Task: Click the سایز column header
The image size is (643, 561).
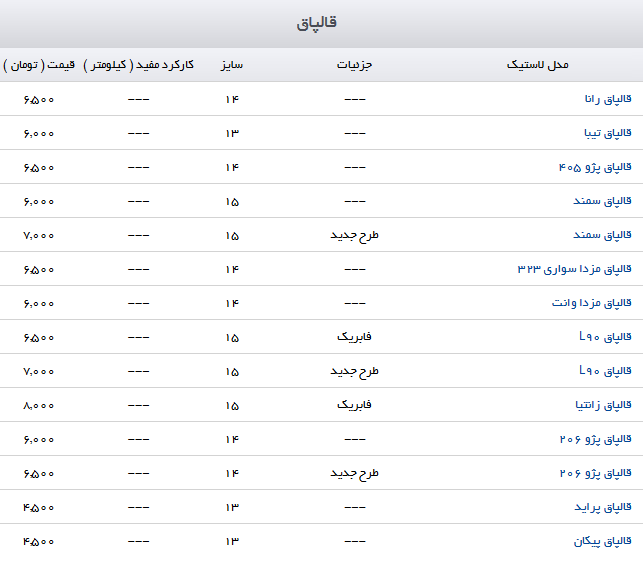Action: (232, 66)
